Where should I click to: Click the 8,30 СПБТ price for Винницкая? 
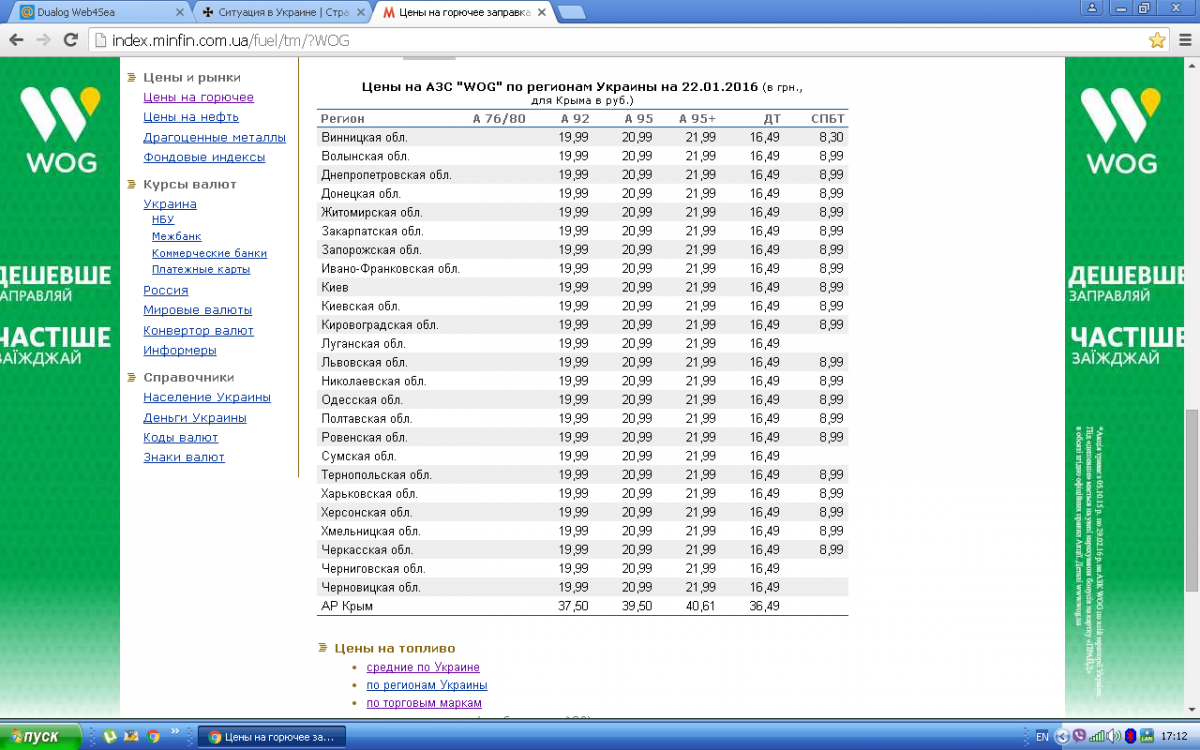pos(831,137)
